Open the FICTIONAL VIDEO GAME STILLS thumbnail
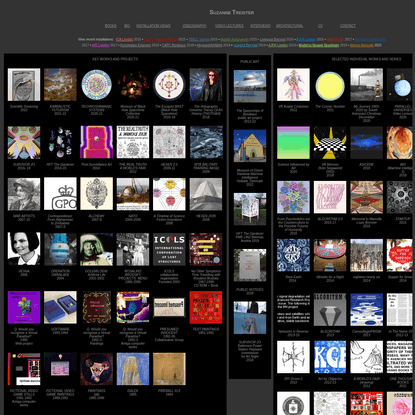This screenshot has height=415, width=415. pos(24,369)
